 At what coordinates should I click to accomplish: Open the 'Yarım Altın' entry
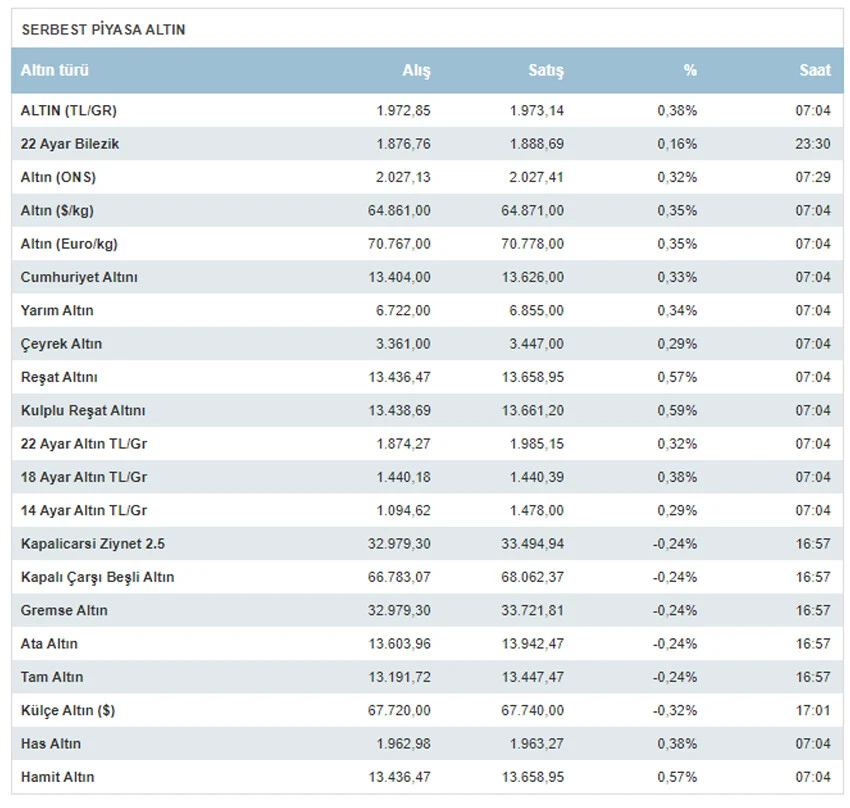(x=57, y=310)
